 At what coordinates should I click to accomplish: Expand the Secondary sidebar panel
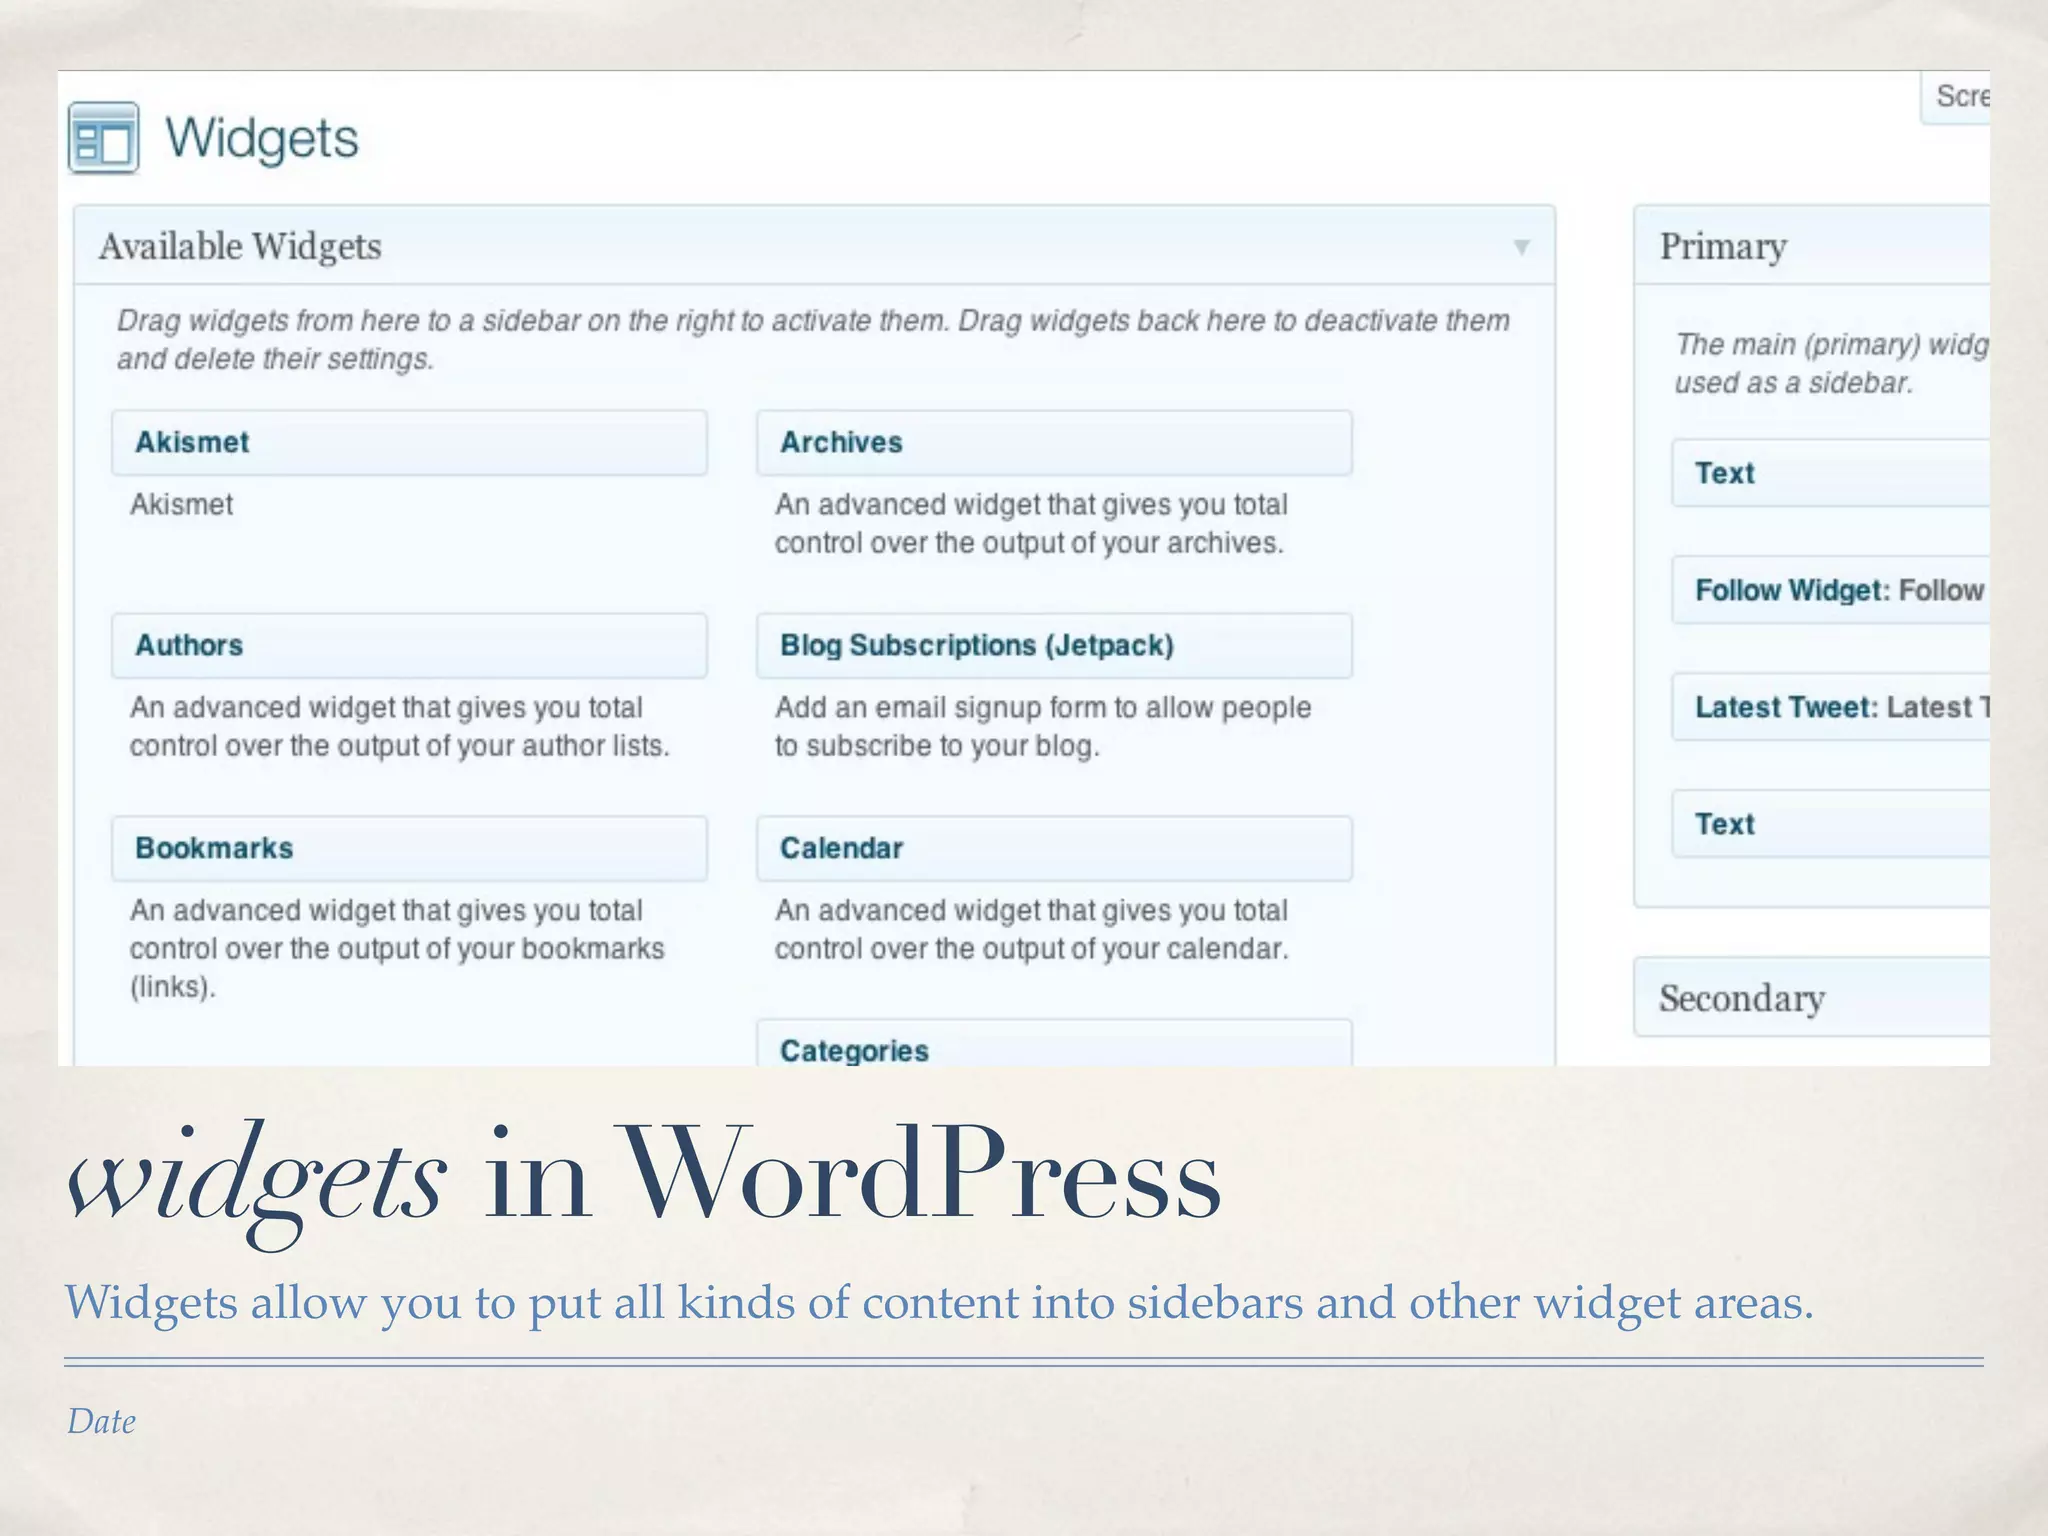(x=1812, y=997)
